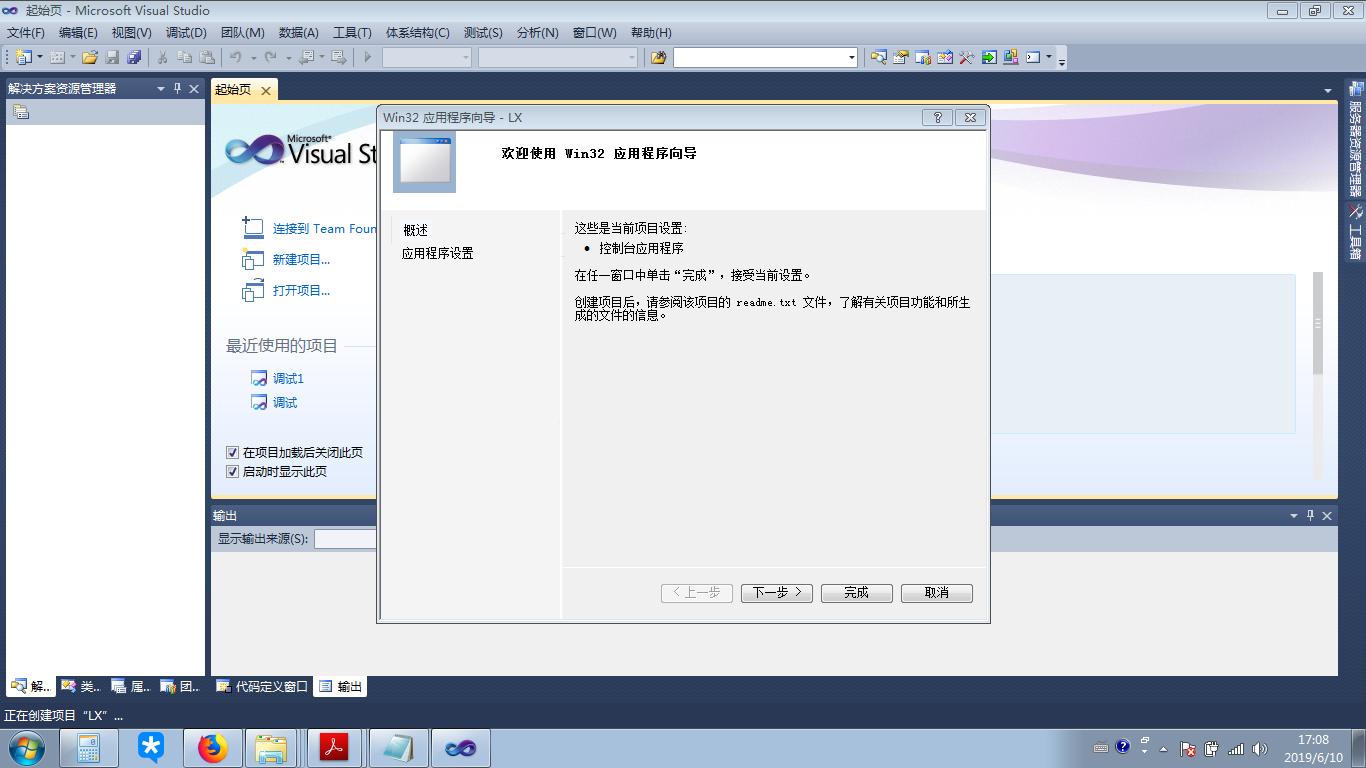Open the Output panel options chevron
Image resolution: width=1366 pixels, height=768 pixels.
coord(1292,515)
